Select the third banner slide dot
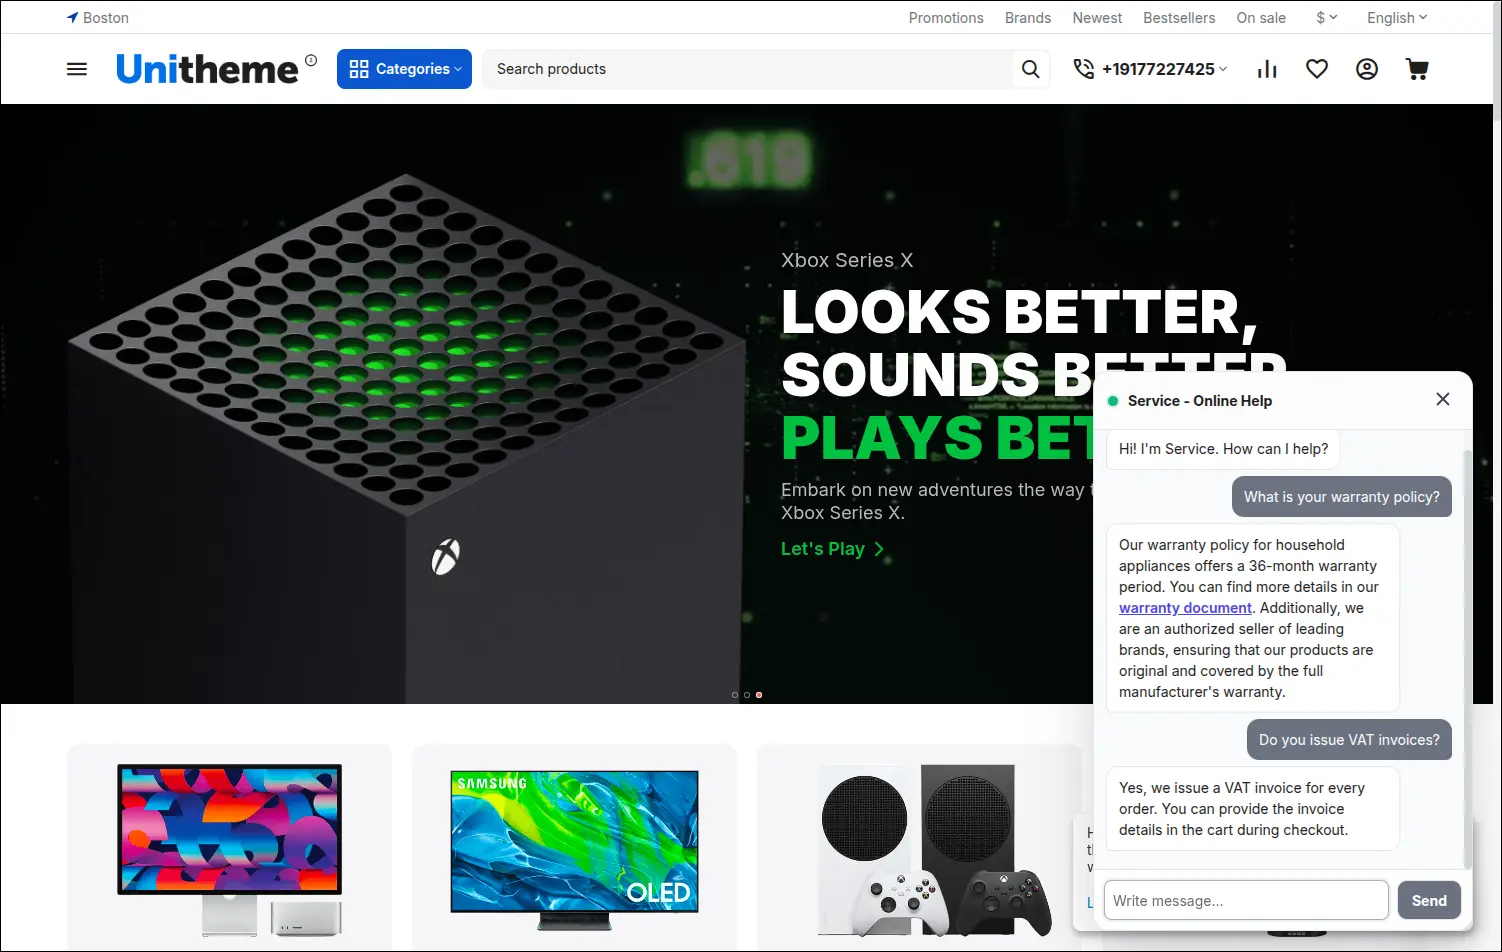Viewport: 1502px width, 952px height. [759, 695]
